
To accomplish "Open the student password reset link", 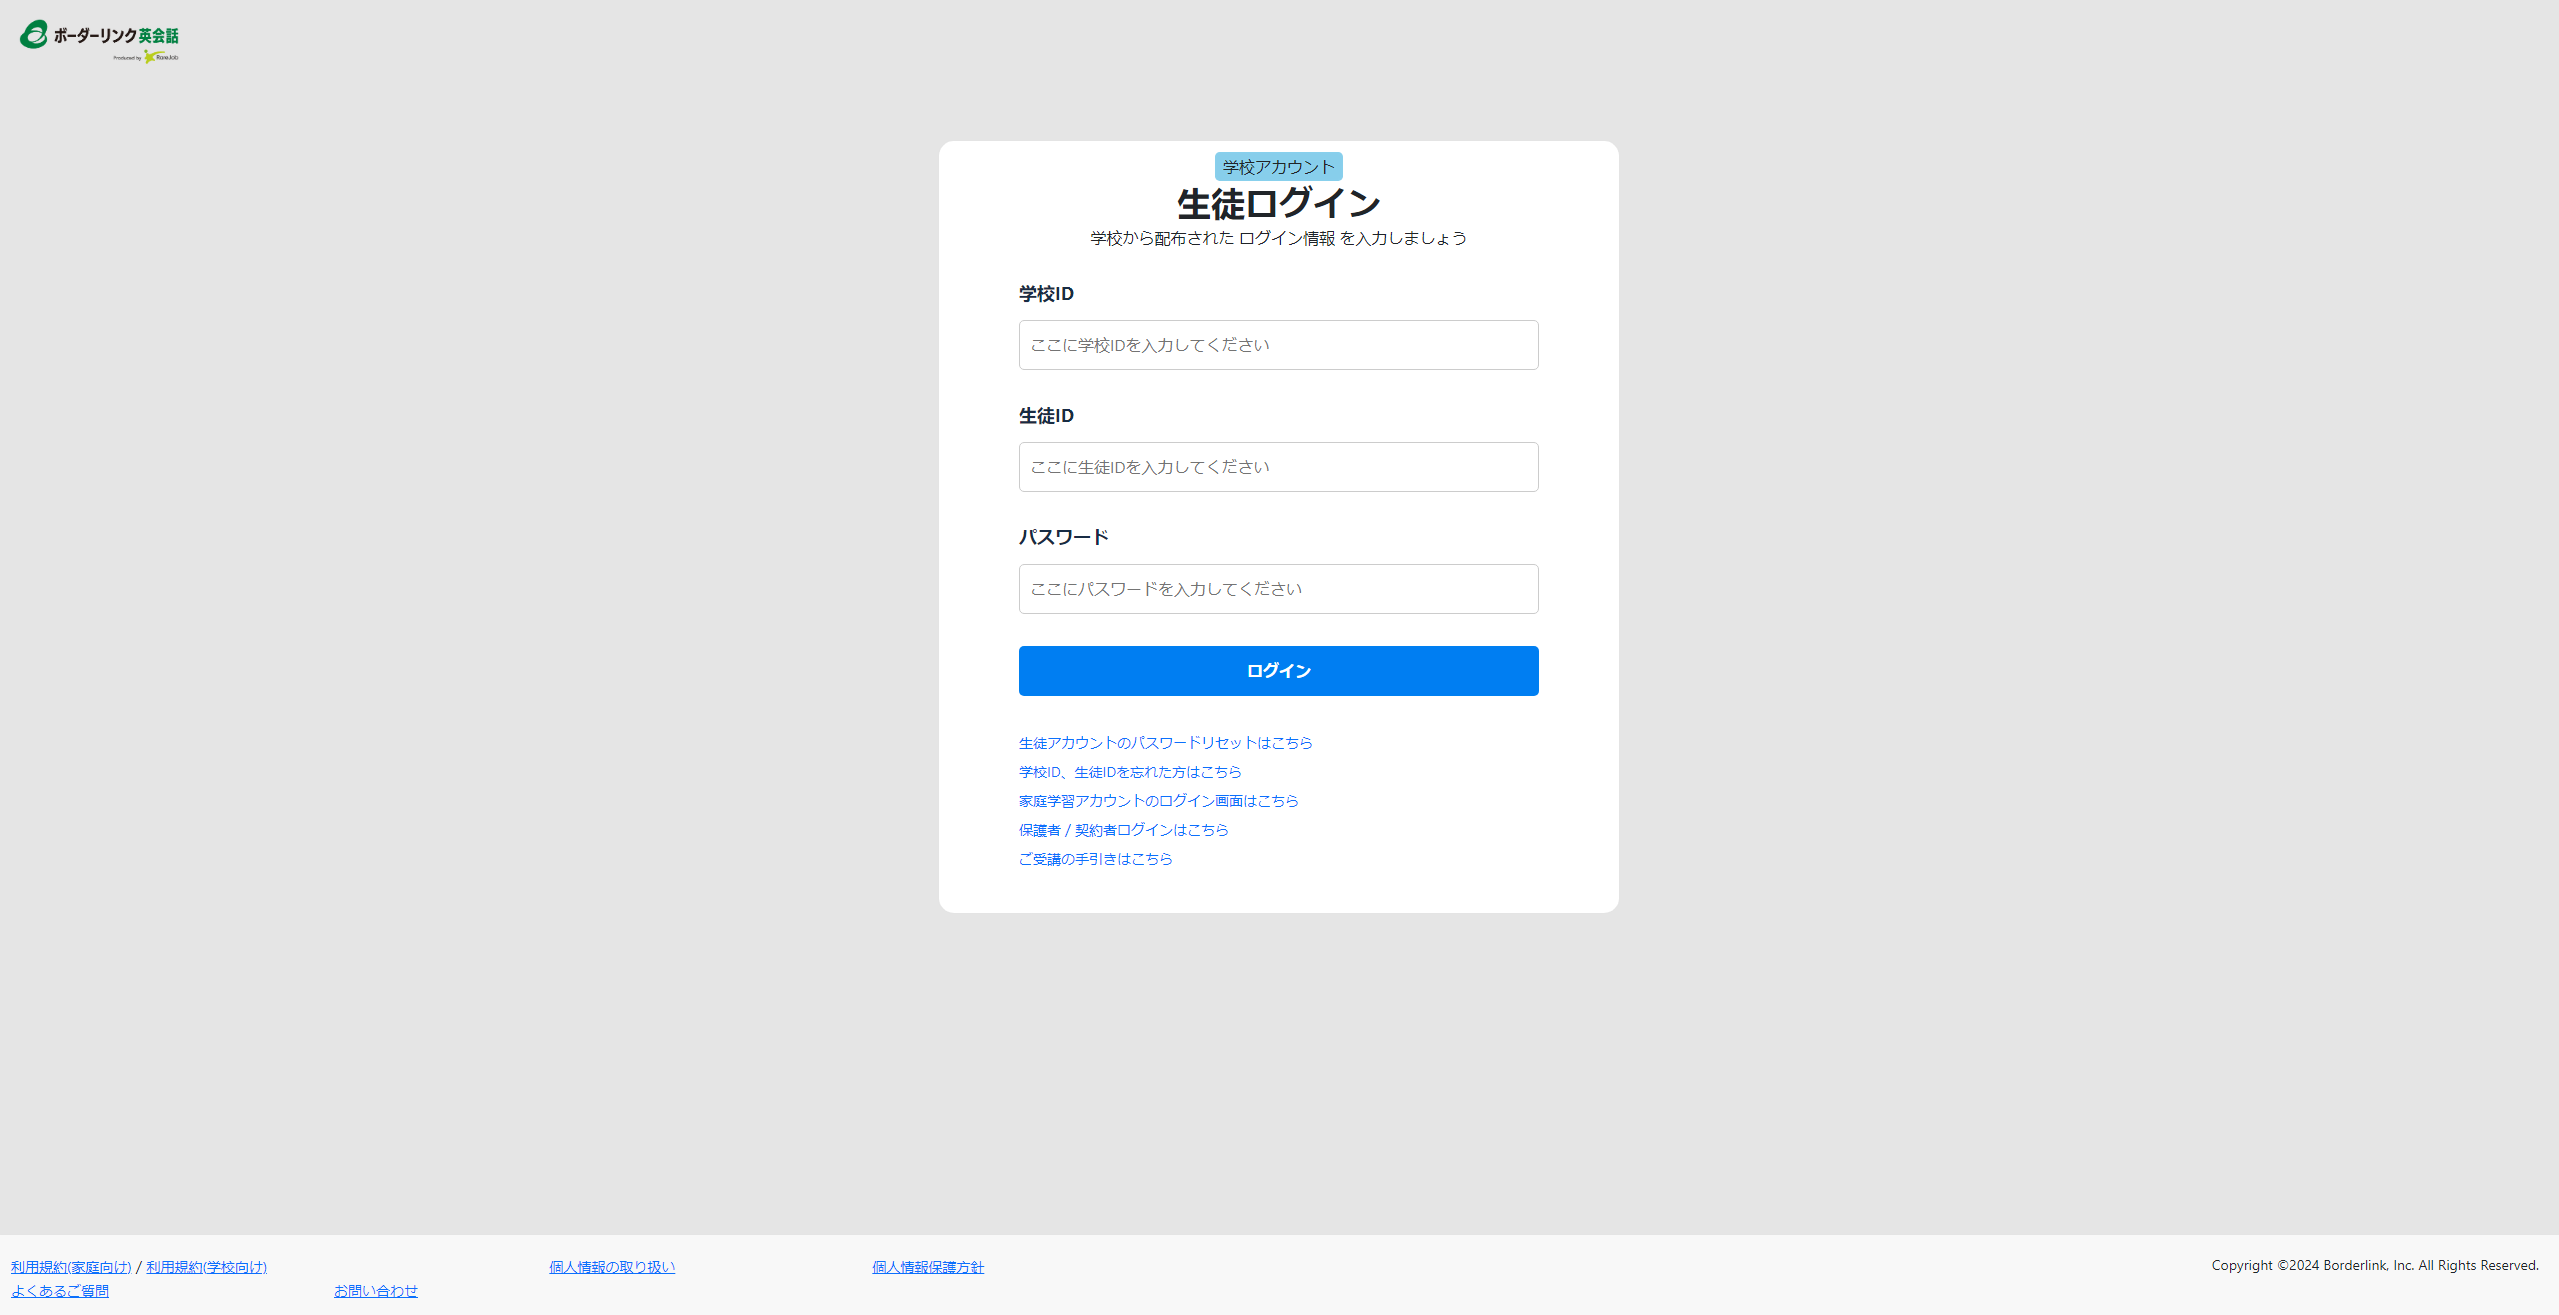I will pyautogui.click(x=1165, y=743).
